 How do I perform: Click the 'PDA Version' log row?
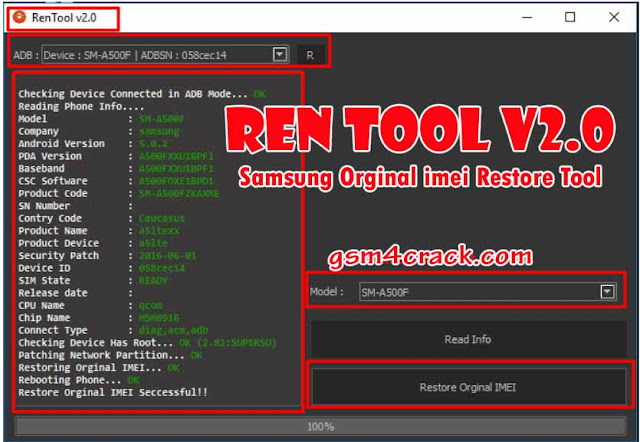click(116, 156)
